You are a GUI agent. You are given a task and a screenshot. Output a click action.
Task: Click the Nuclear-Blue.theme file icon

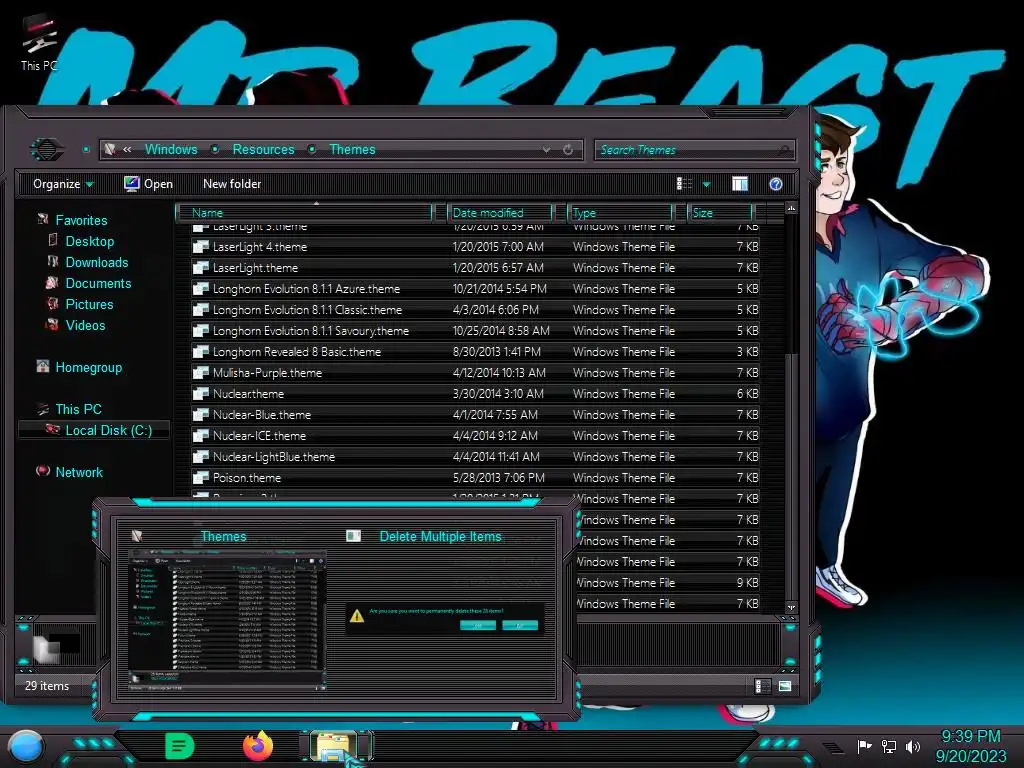coord(200,415)
